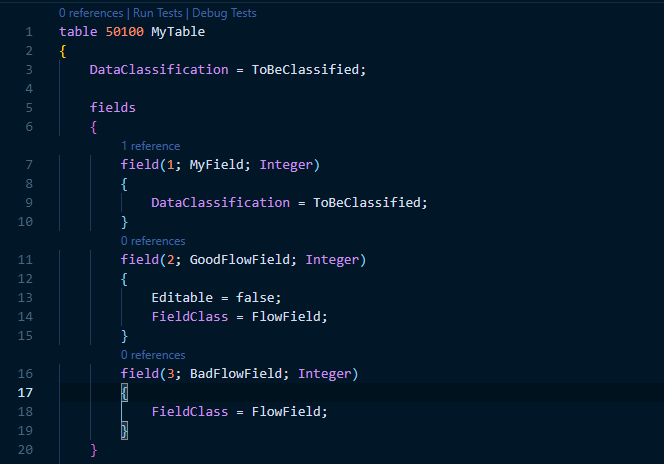
Task: Click the table ID 50100
Action: pyautogui.click(x=124, y=32)
